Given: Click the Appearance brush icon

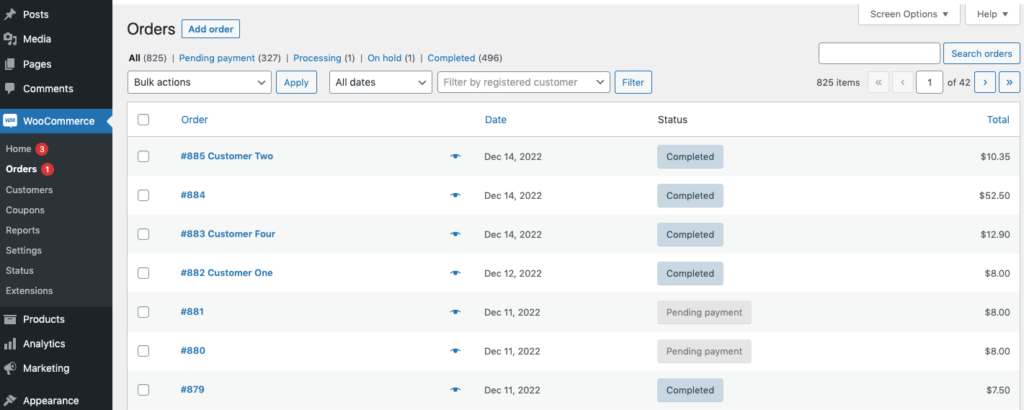Looking at the screenshot, I should pyautogui.click(x=10, y=400).
